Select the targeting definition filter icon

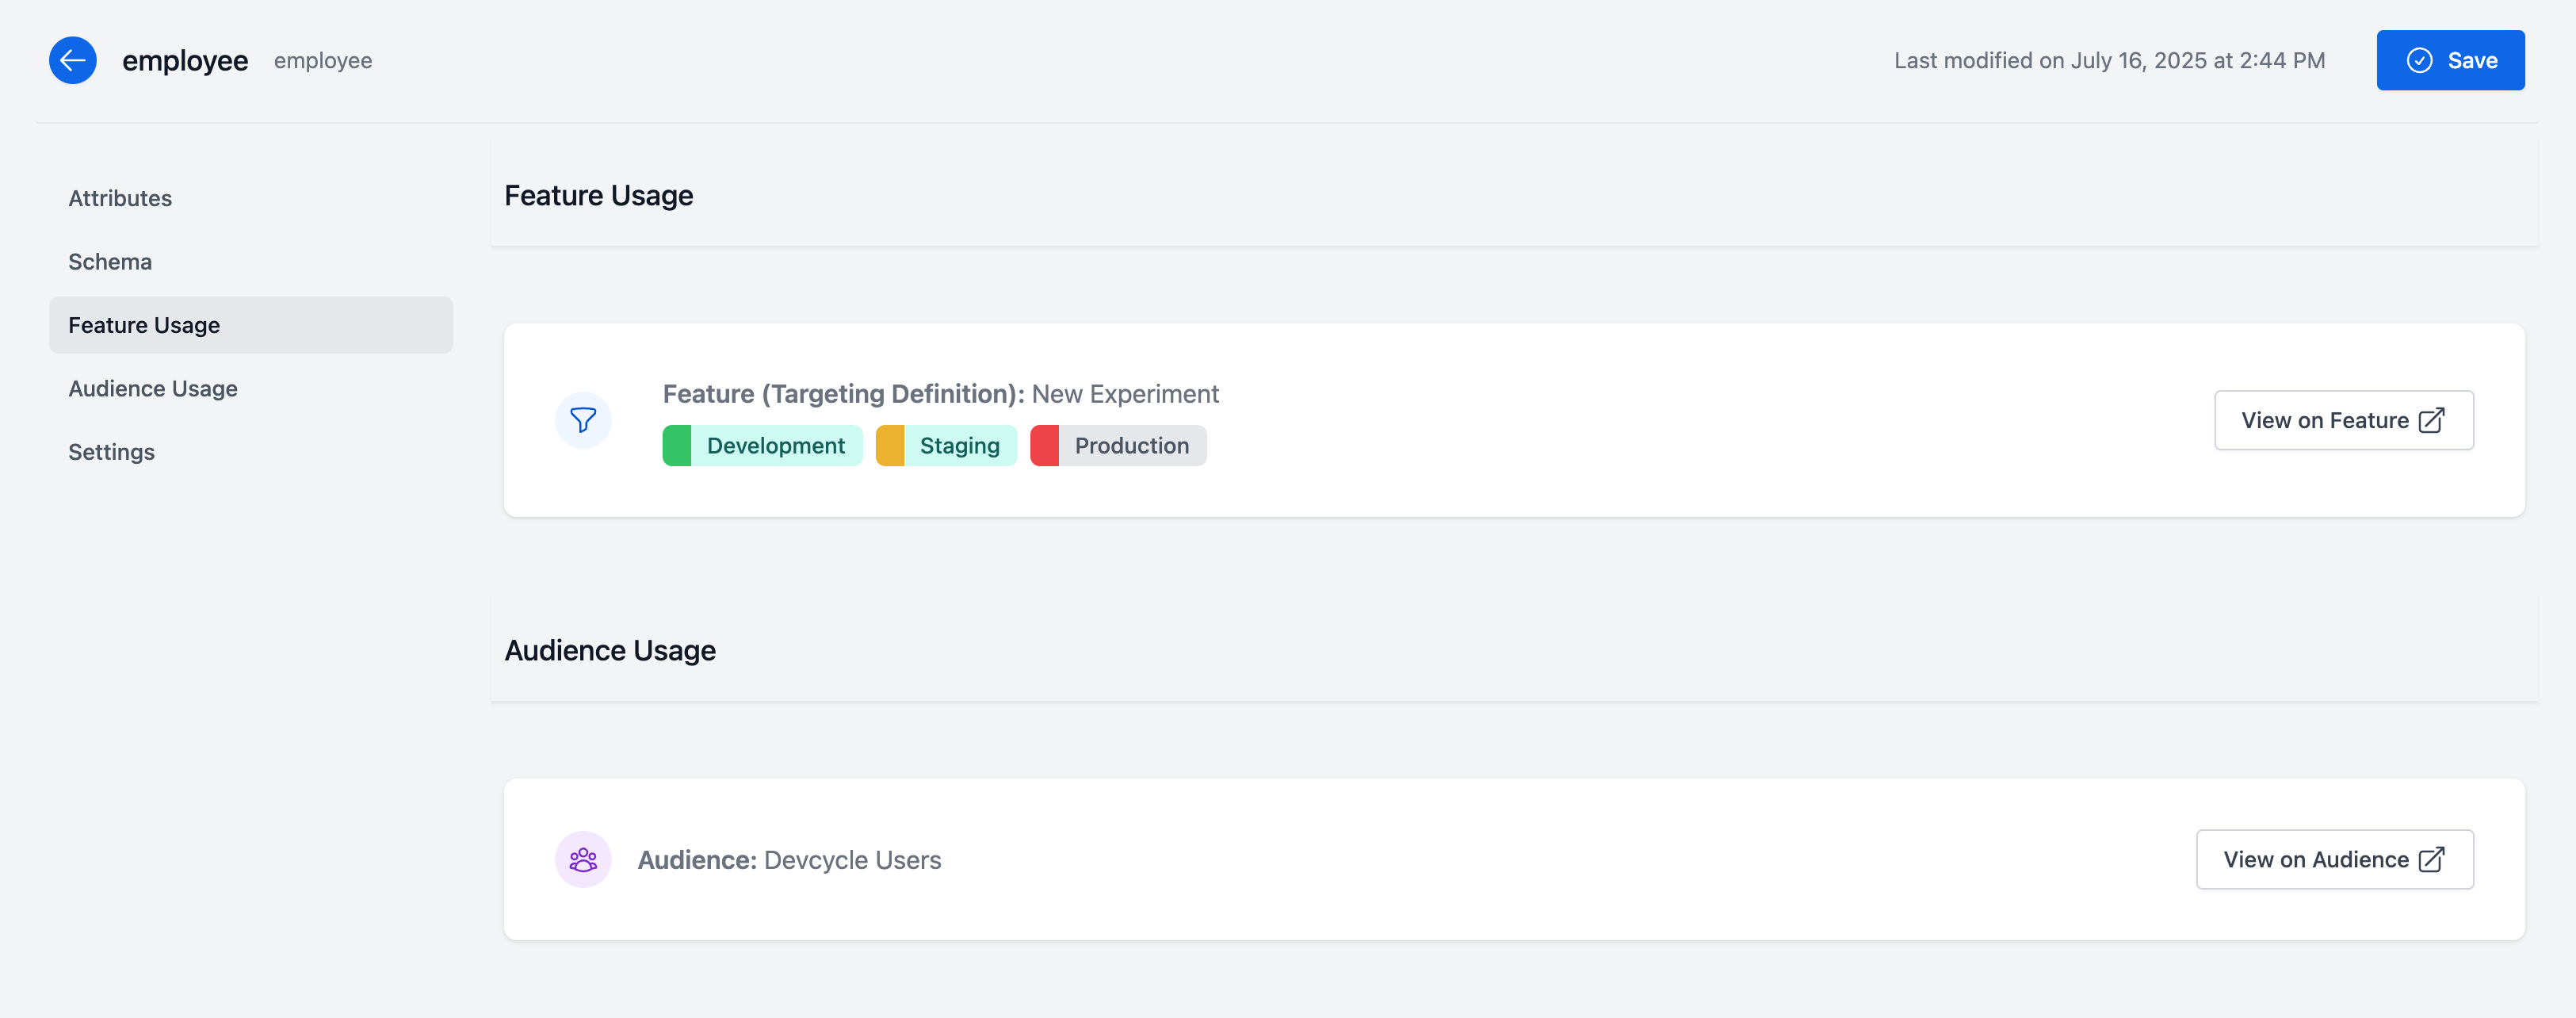[583, 420]
